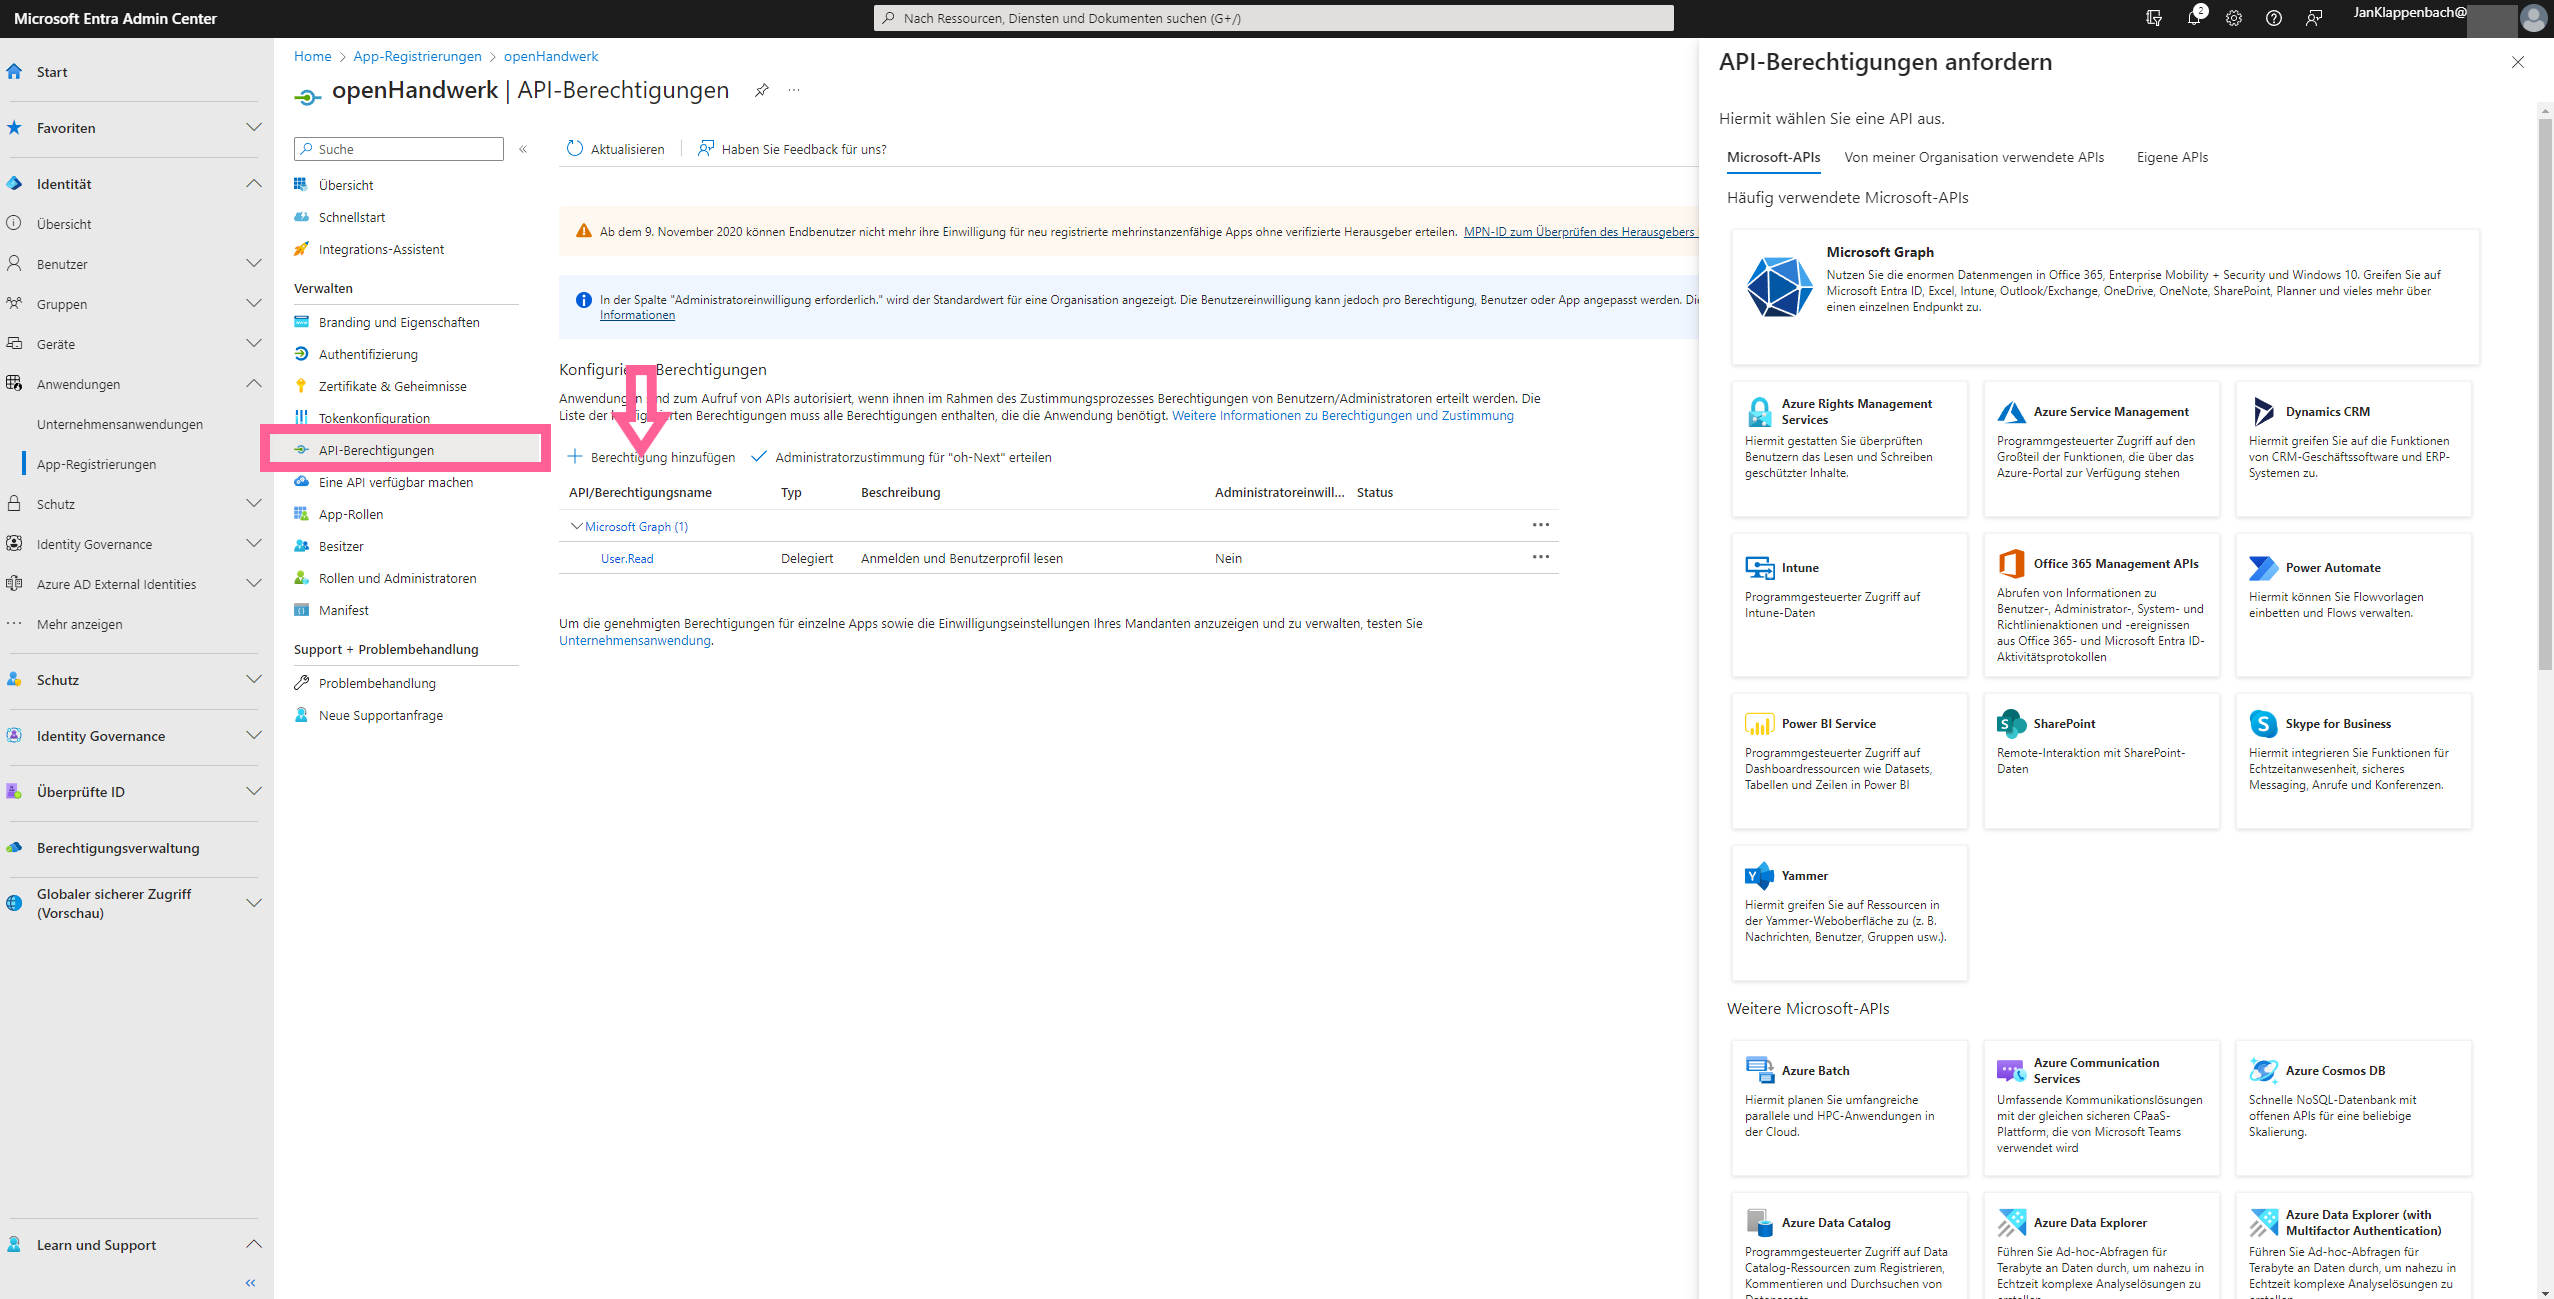Collapse the Identität section
The image size is (2554, 1299).
[x=253, y=183]
